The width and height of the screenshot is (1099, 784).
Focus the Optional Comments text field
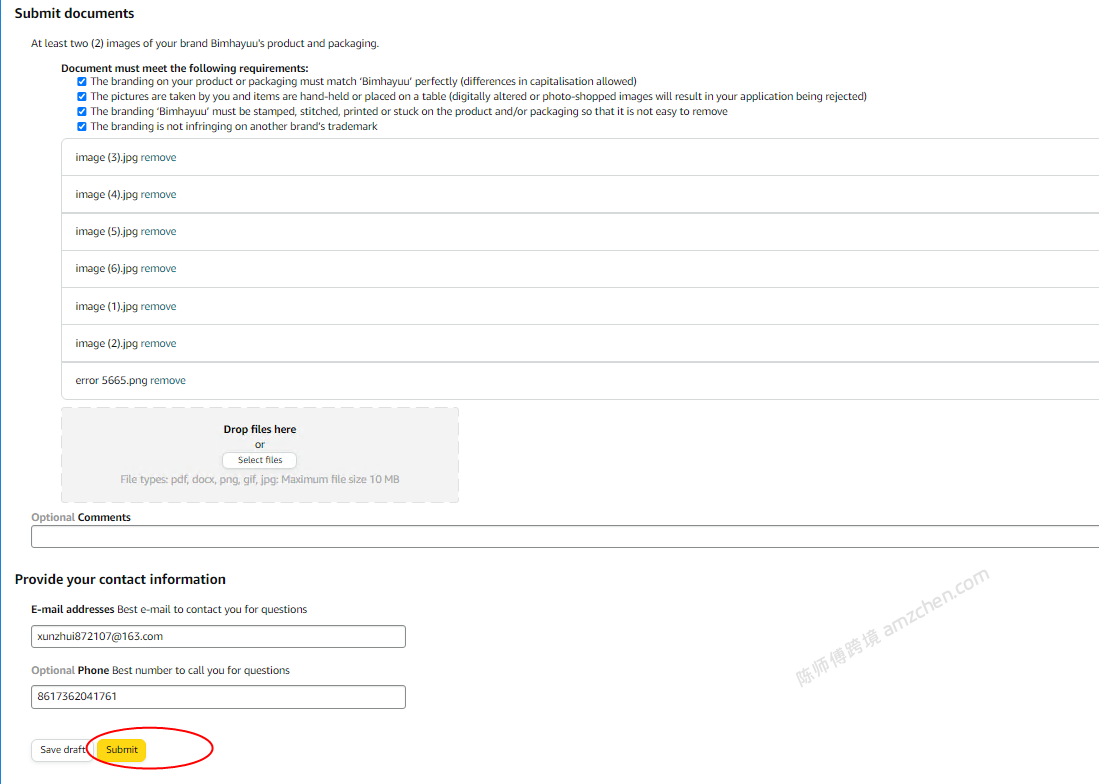565,537
